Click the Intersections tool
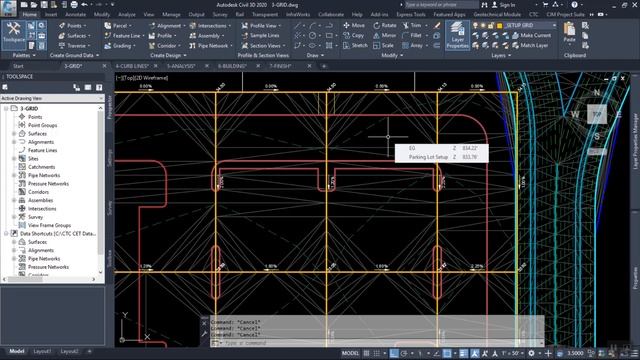The height and width of the screenshot is (360, 640). (x=209, y=26)
